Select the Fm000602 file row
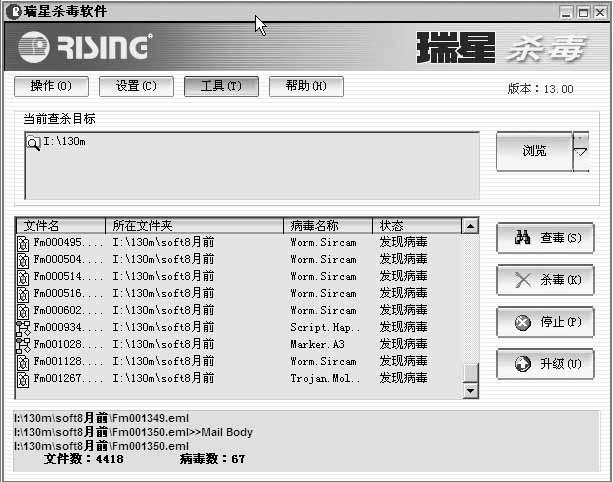This screenshot has width=613, height=482. (239, 310)
